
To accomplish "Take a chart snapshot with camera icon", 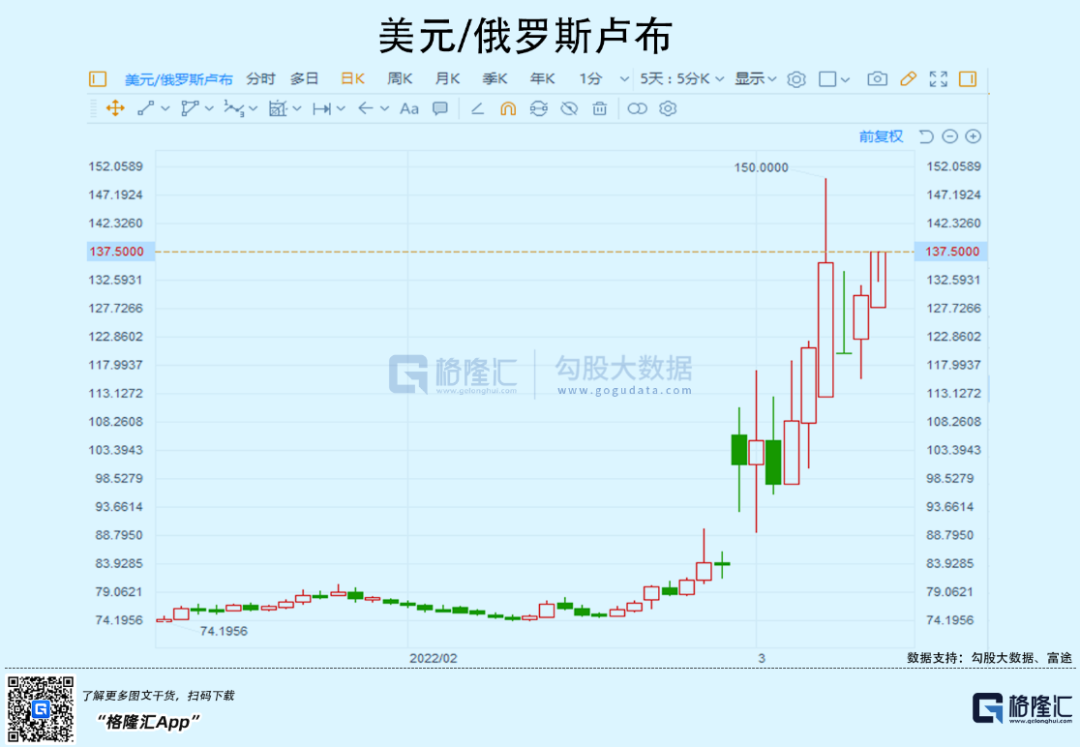I will (877, 79).
